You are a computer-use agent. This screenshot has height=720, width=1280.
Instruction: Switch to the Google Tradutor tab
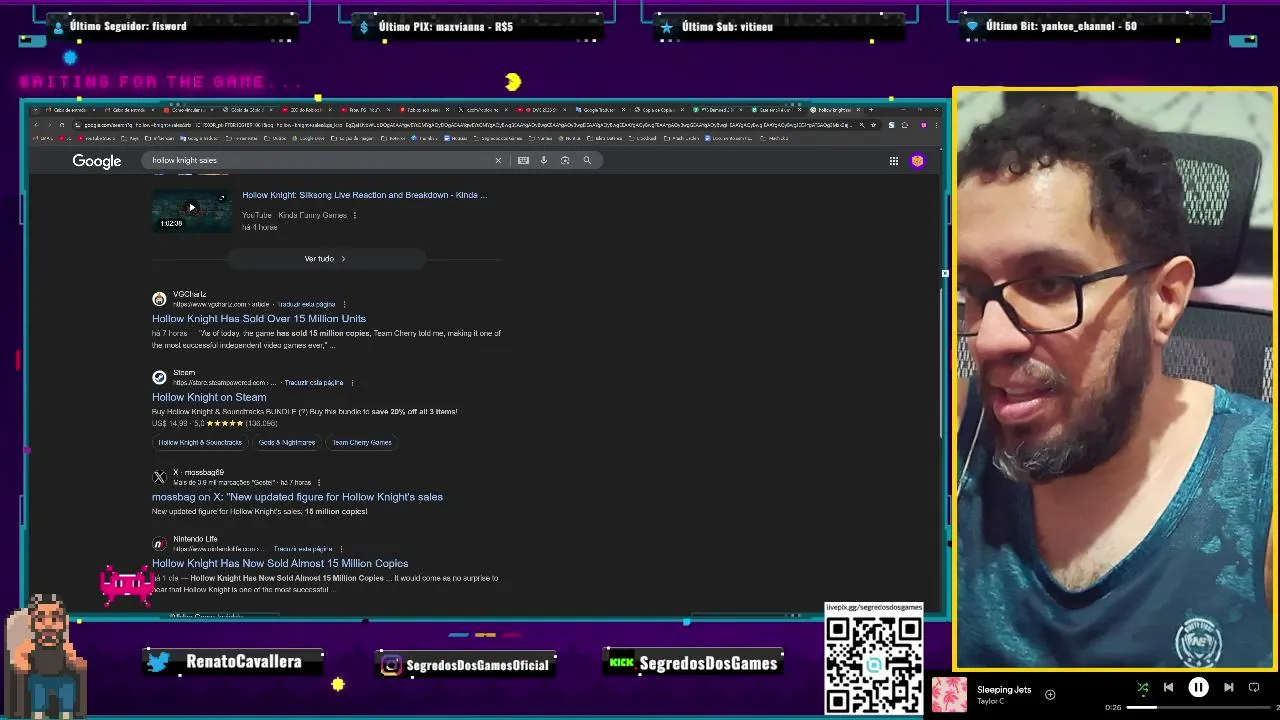point(598,110)
